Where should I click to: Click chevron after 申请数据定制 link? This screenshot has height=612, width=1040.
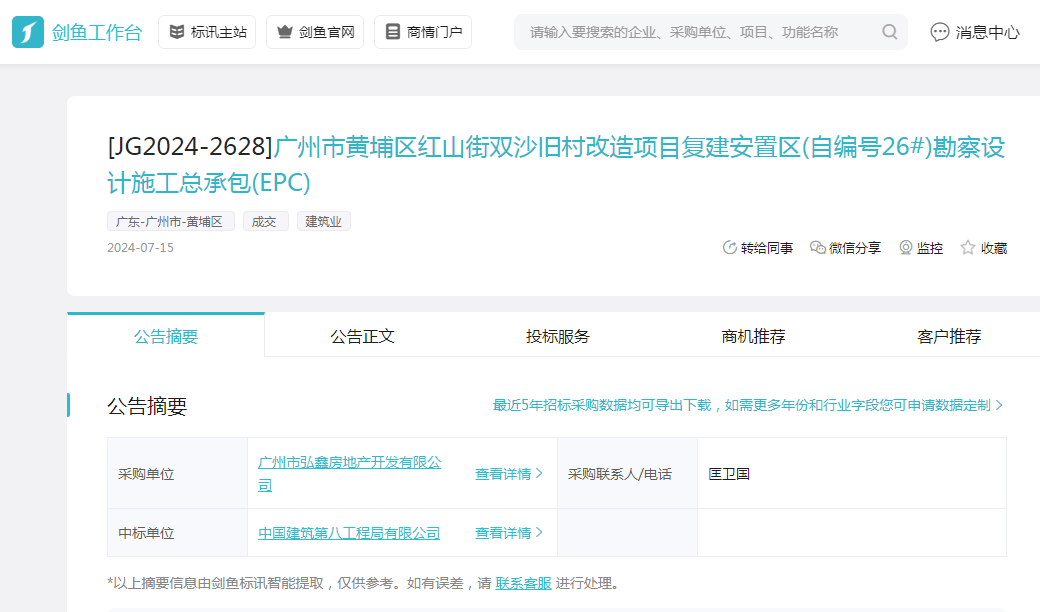pos(999,405)
